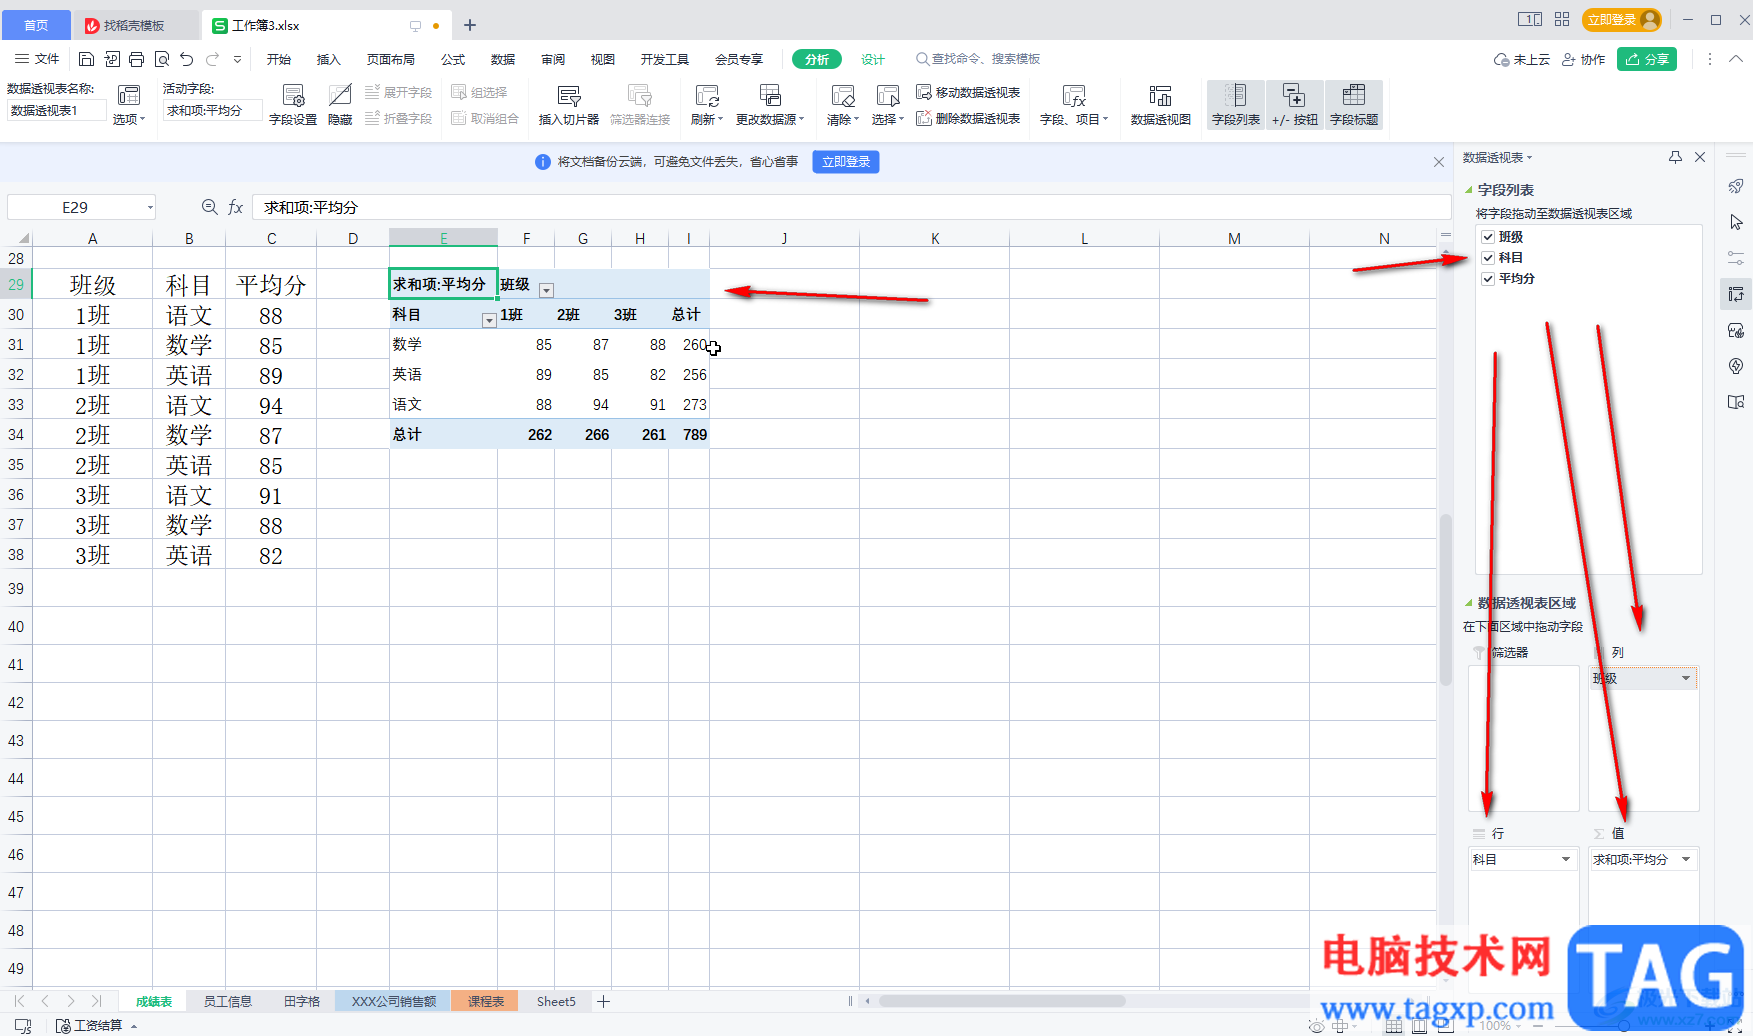The width and height of the screenshot is (1753, 1036).
Task: Open the 选择 select dropdown
Action: click(888, 119)
